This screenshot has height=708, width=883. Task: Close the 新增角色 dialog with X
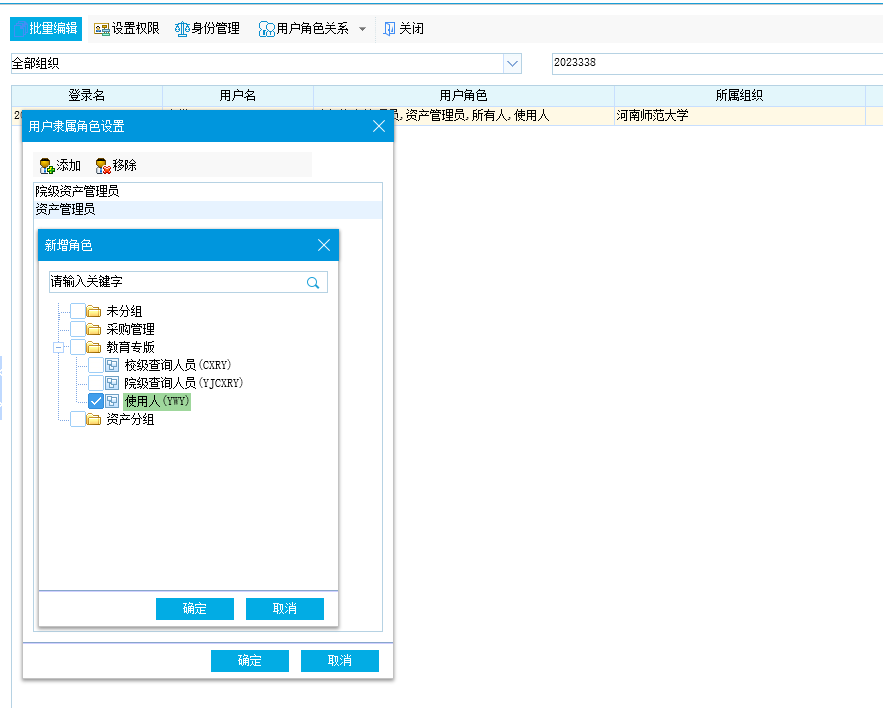click(323, 245)
